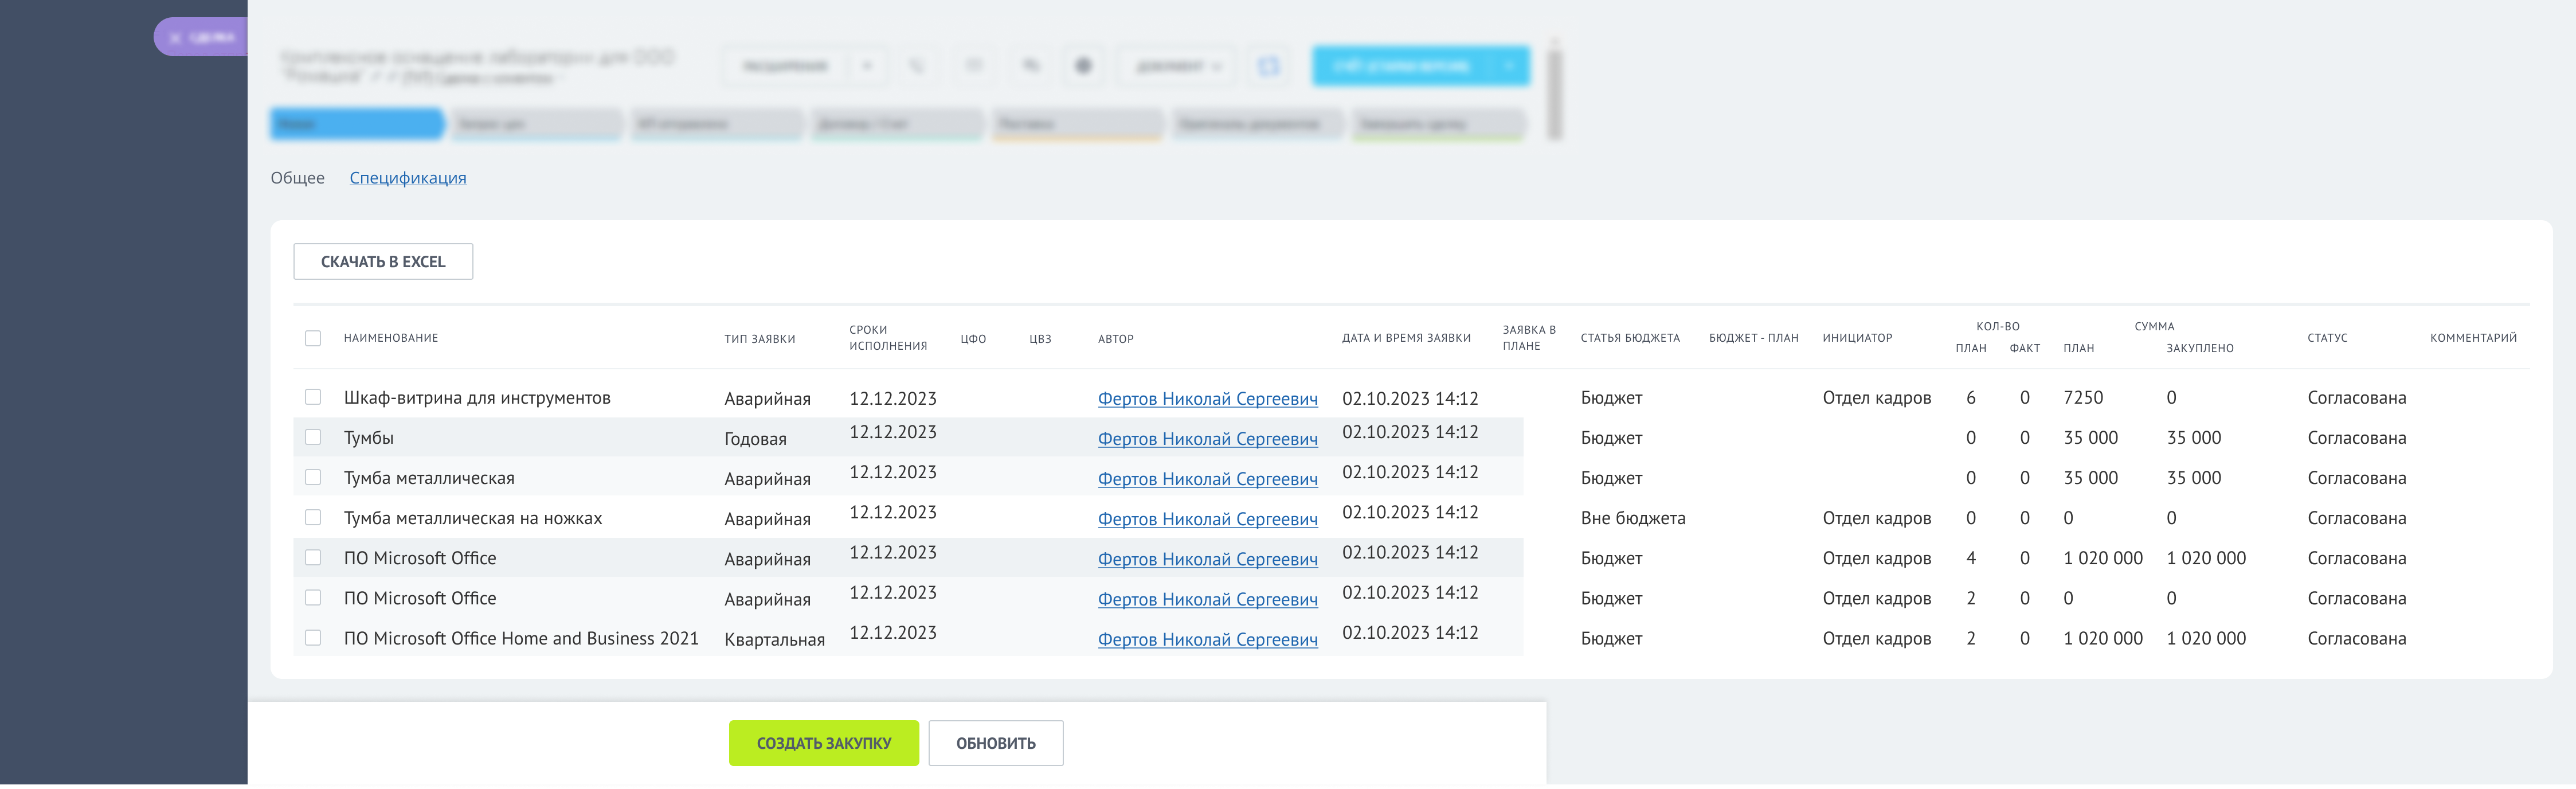This screenshot has width=2576, height=789.
Task: Click the СКАЧАТЬ В EXCEL button
Action: tap(383, 261)
